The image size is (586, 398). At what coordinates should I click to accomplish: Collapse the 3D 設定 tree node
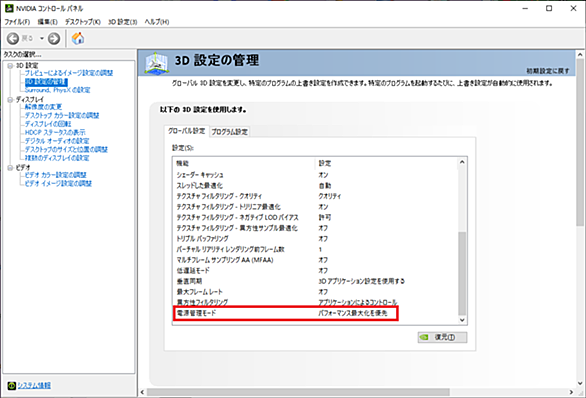pyautogui.click(x=10, y=65)
